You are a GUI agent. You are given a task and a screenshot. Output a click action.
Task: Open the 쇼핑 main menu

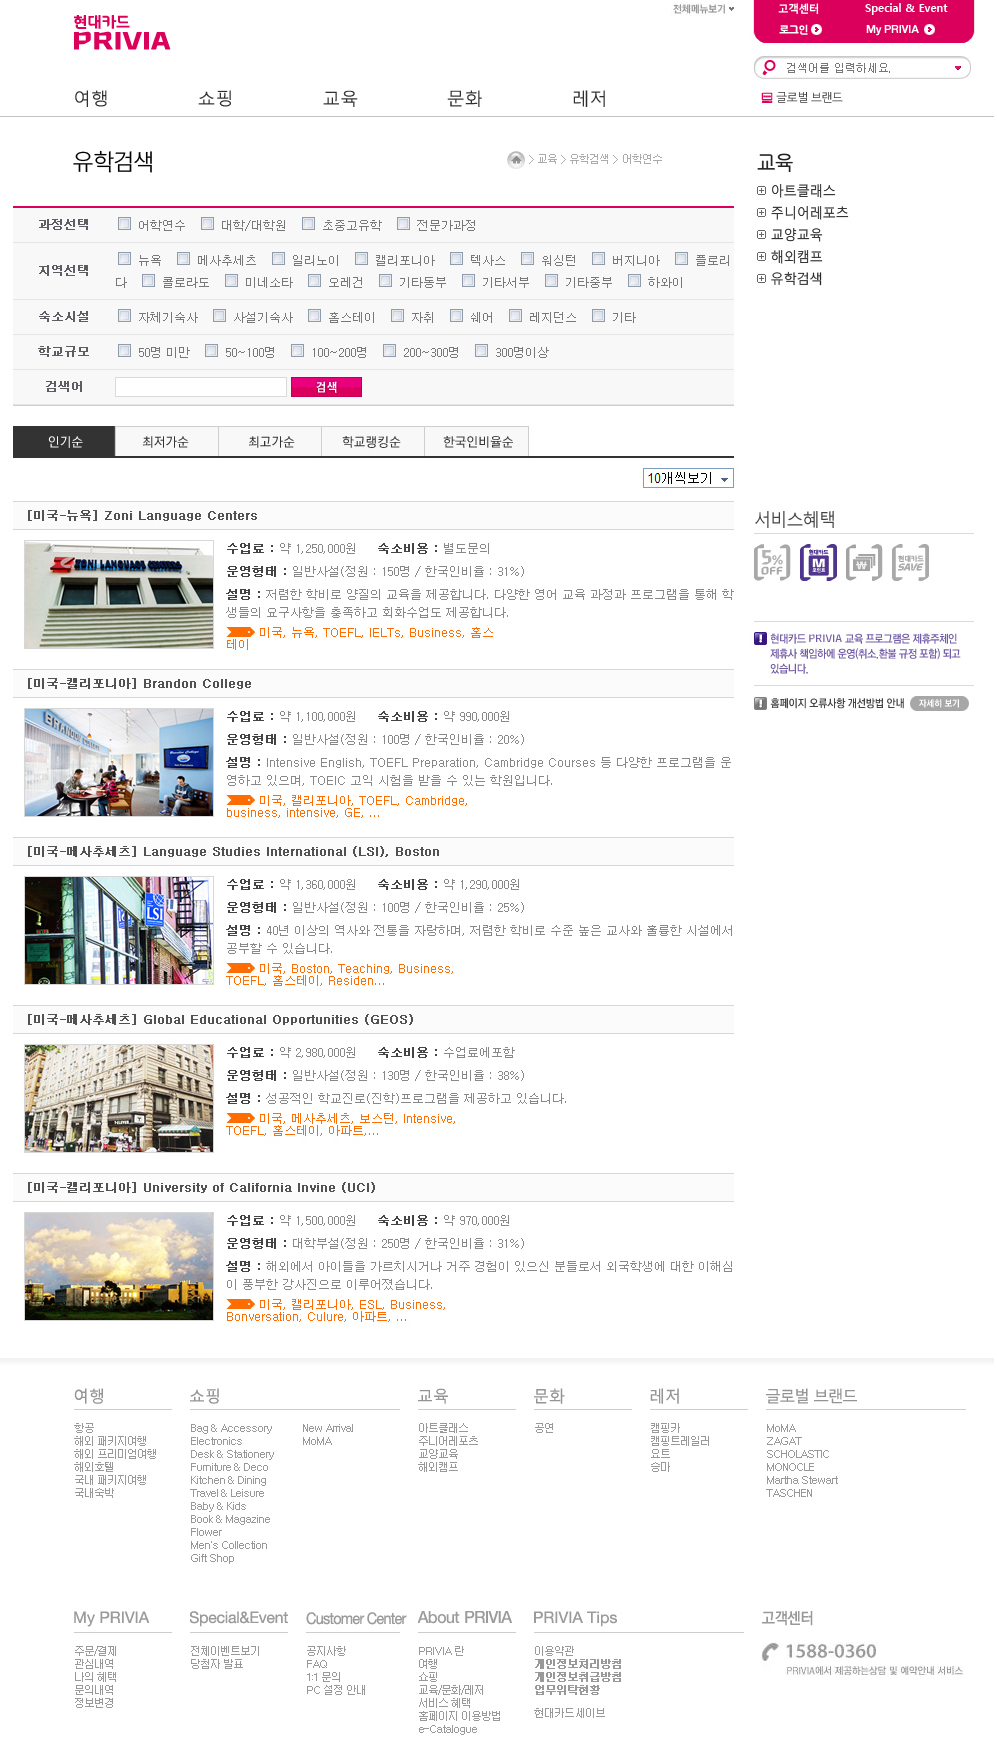(215, 98)
